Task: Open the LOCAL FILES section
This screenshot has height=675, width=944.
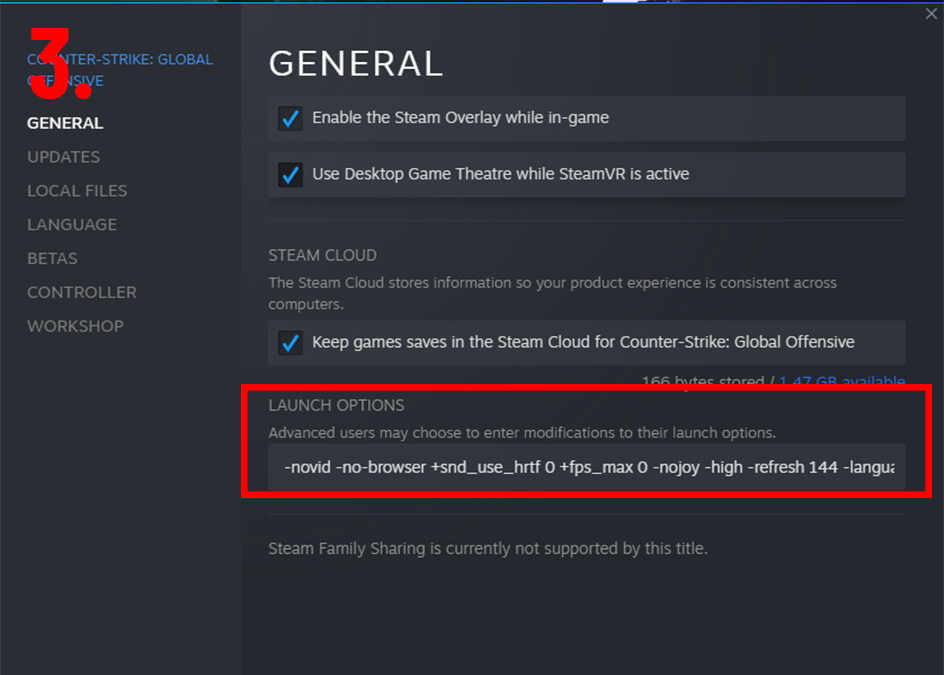Action: point(77,191)
